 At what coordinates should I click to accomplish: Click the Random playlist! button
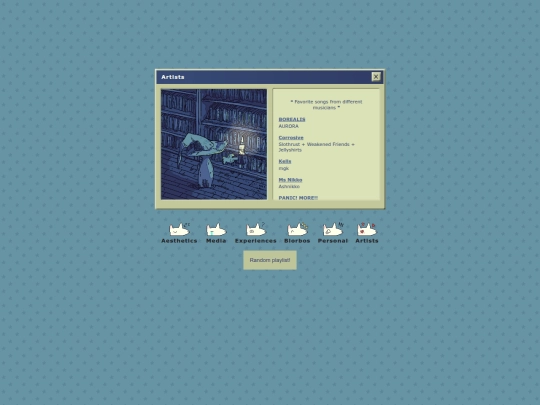pyautogui.click(x=270, y=260)
